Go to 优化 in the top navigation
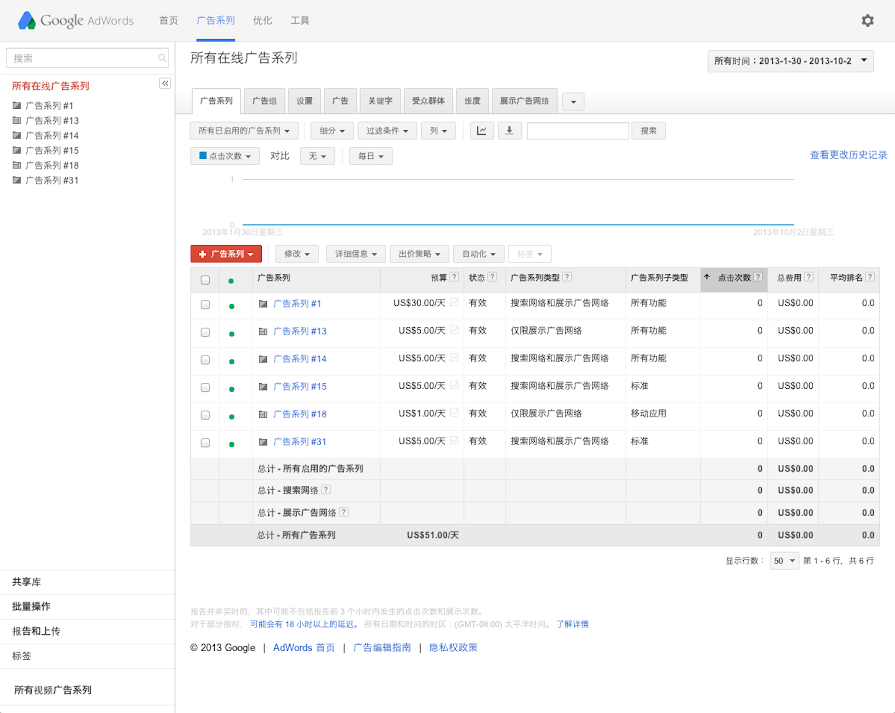The image size is (895, 713). click(x=262, y=20)
